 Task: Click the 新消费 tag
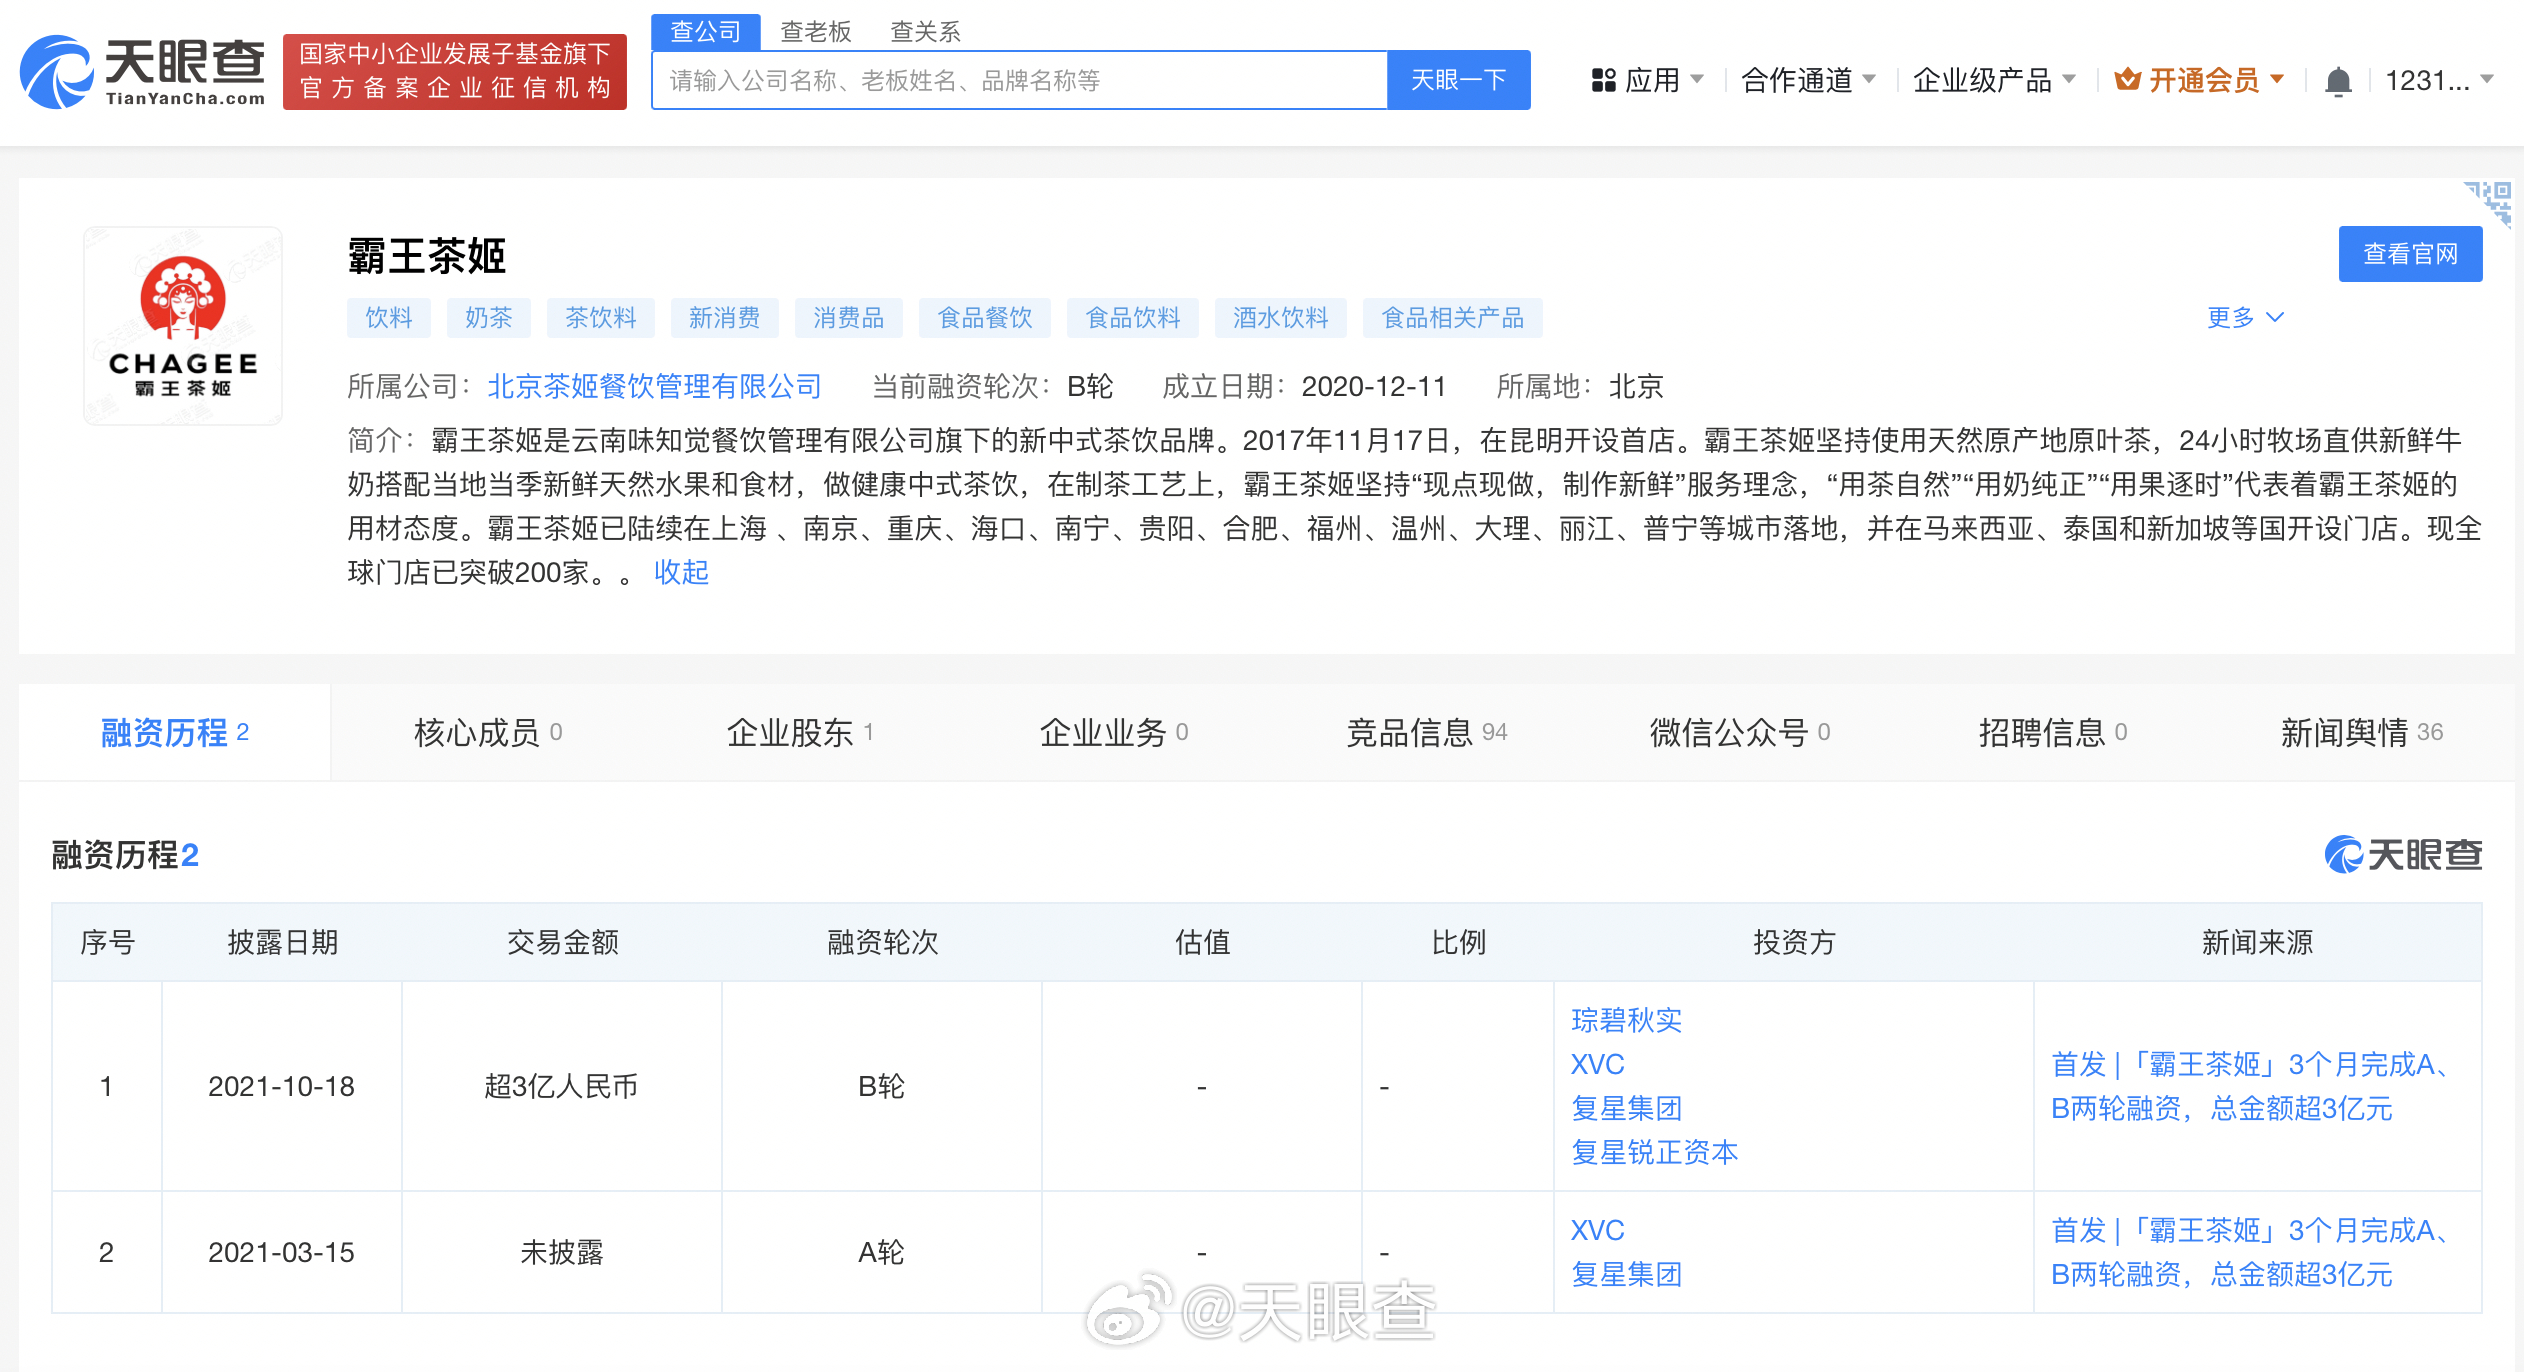(x=725, y=318)
